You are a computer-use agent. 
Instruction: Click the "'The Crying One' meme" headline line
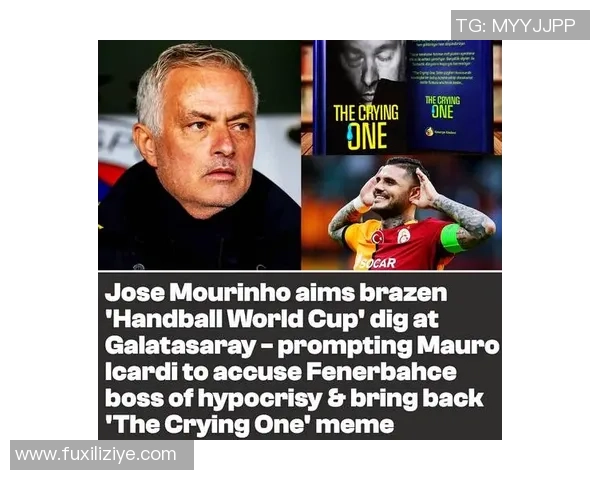tap(249, 425)
